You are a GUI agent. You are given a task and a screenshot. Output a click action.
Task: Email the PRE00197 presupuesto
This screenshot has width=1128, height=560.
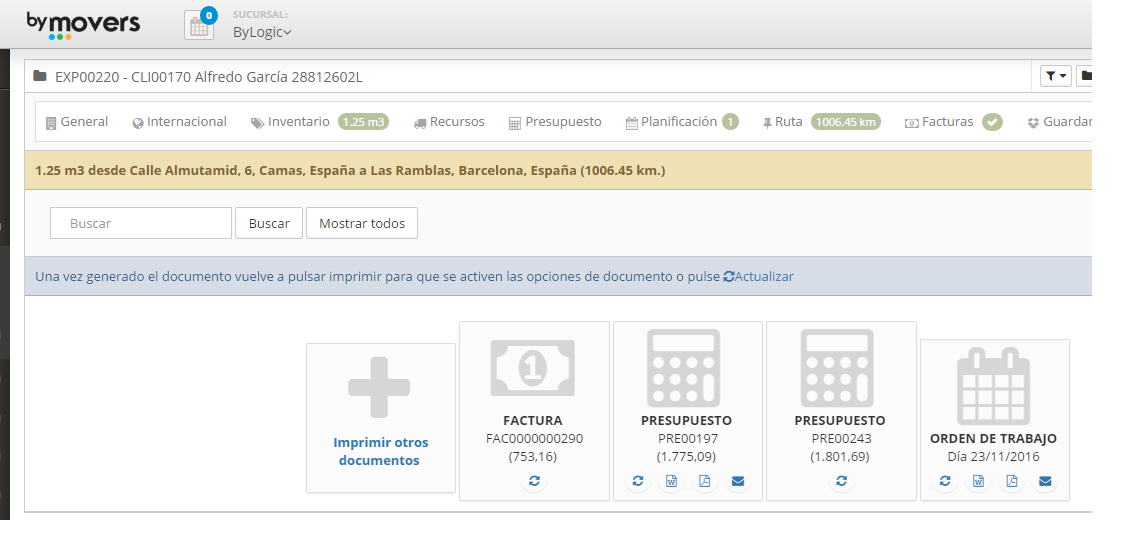point(737,481)
